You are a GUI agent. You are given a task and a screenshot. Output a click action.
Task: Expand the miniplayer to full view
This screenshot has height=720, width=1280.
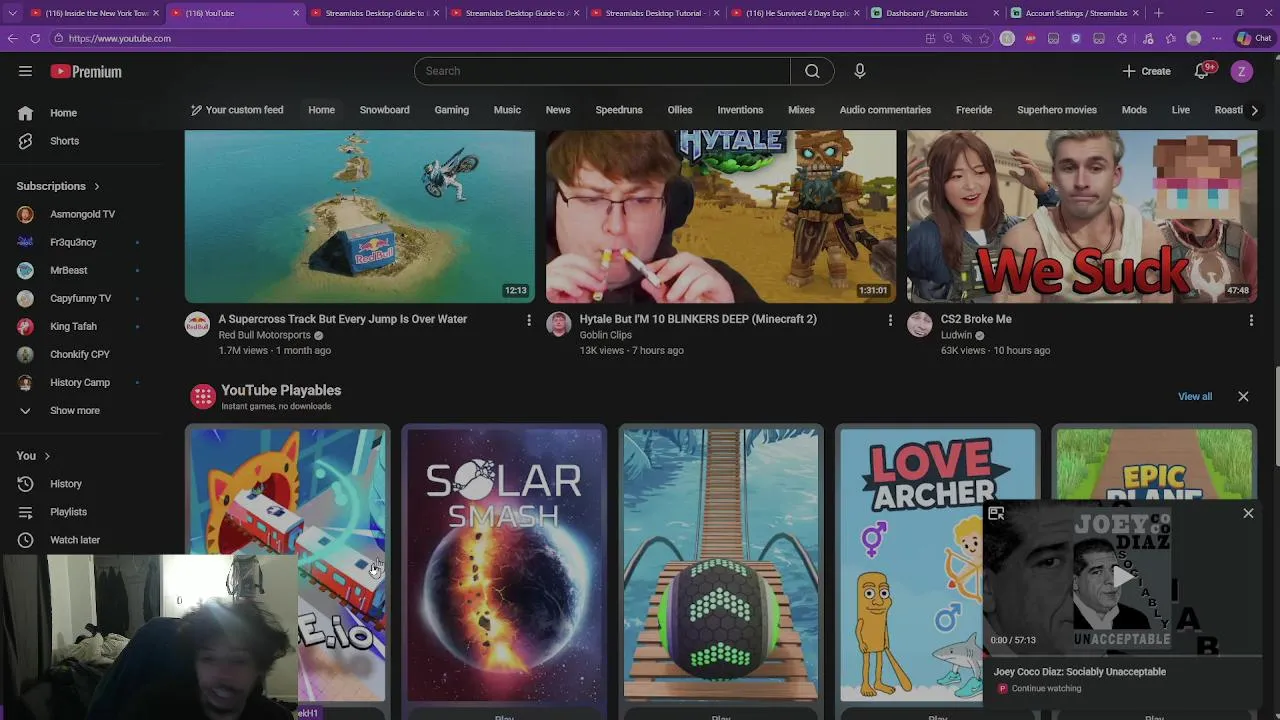[996, 514]
